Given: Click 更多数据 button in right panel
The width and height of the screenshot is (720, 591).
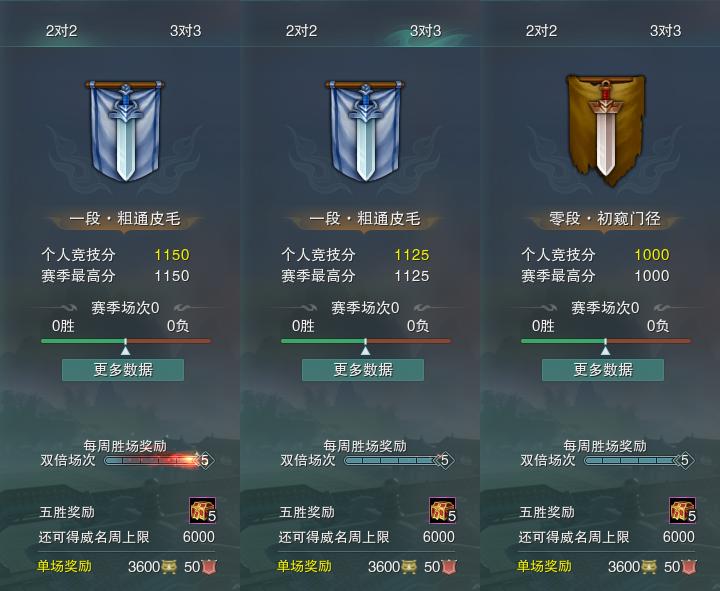Looking at the screenshot, I should (603, 370).
